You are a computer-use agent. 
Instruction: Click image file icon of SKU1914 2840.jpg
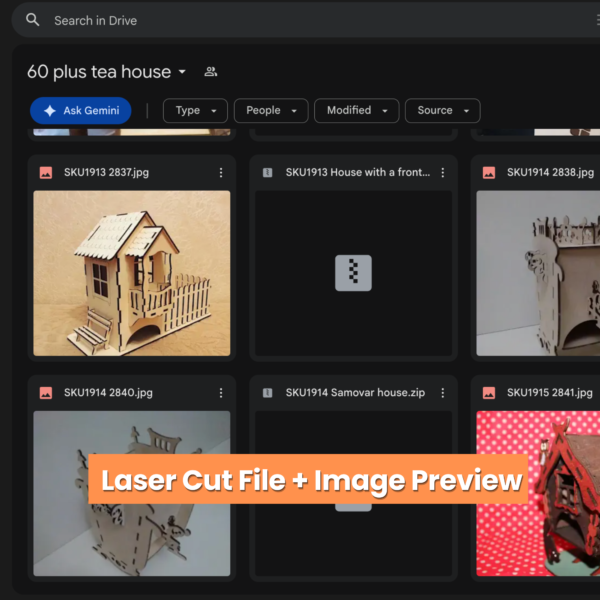click(46, 393)
